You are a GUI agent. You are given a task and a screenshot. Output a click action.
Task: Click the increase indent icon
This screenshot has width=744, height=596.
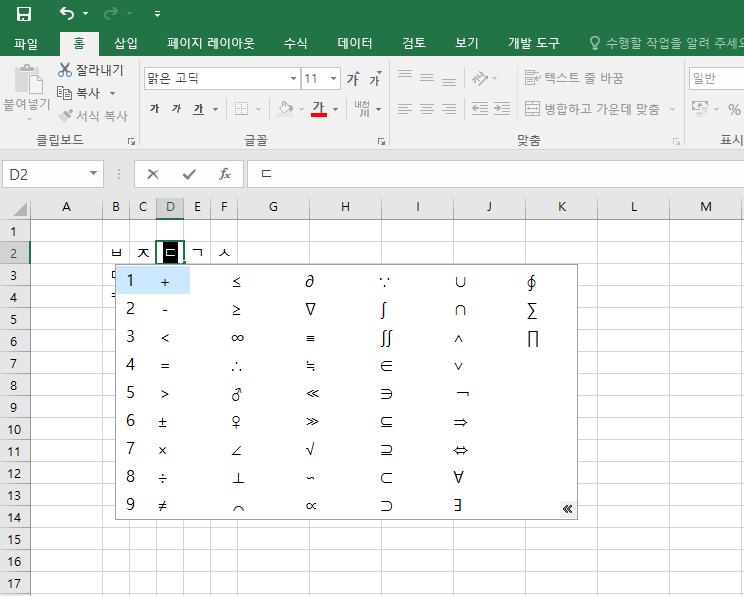click(502, 109)
